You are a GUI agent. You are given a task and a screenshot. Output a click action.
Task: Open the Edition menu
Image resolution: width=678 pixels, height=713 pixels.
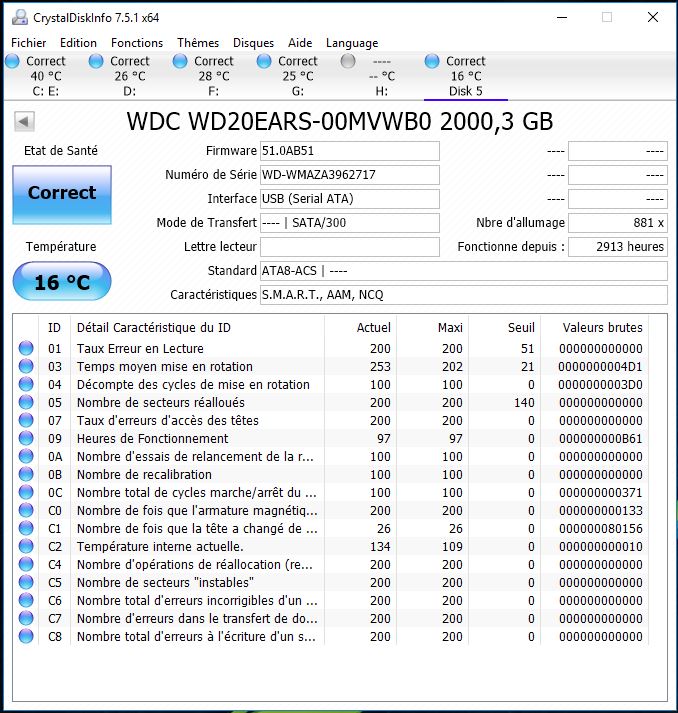tap(78, 43)
